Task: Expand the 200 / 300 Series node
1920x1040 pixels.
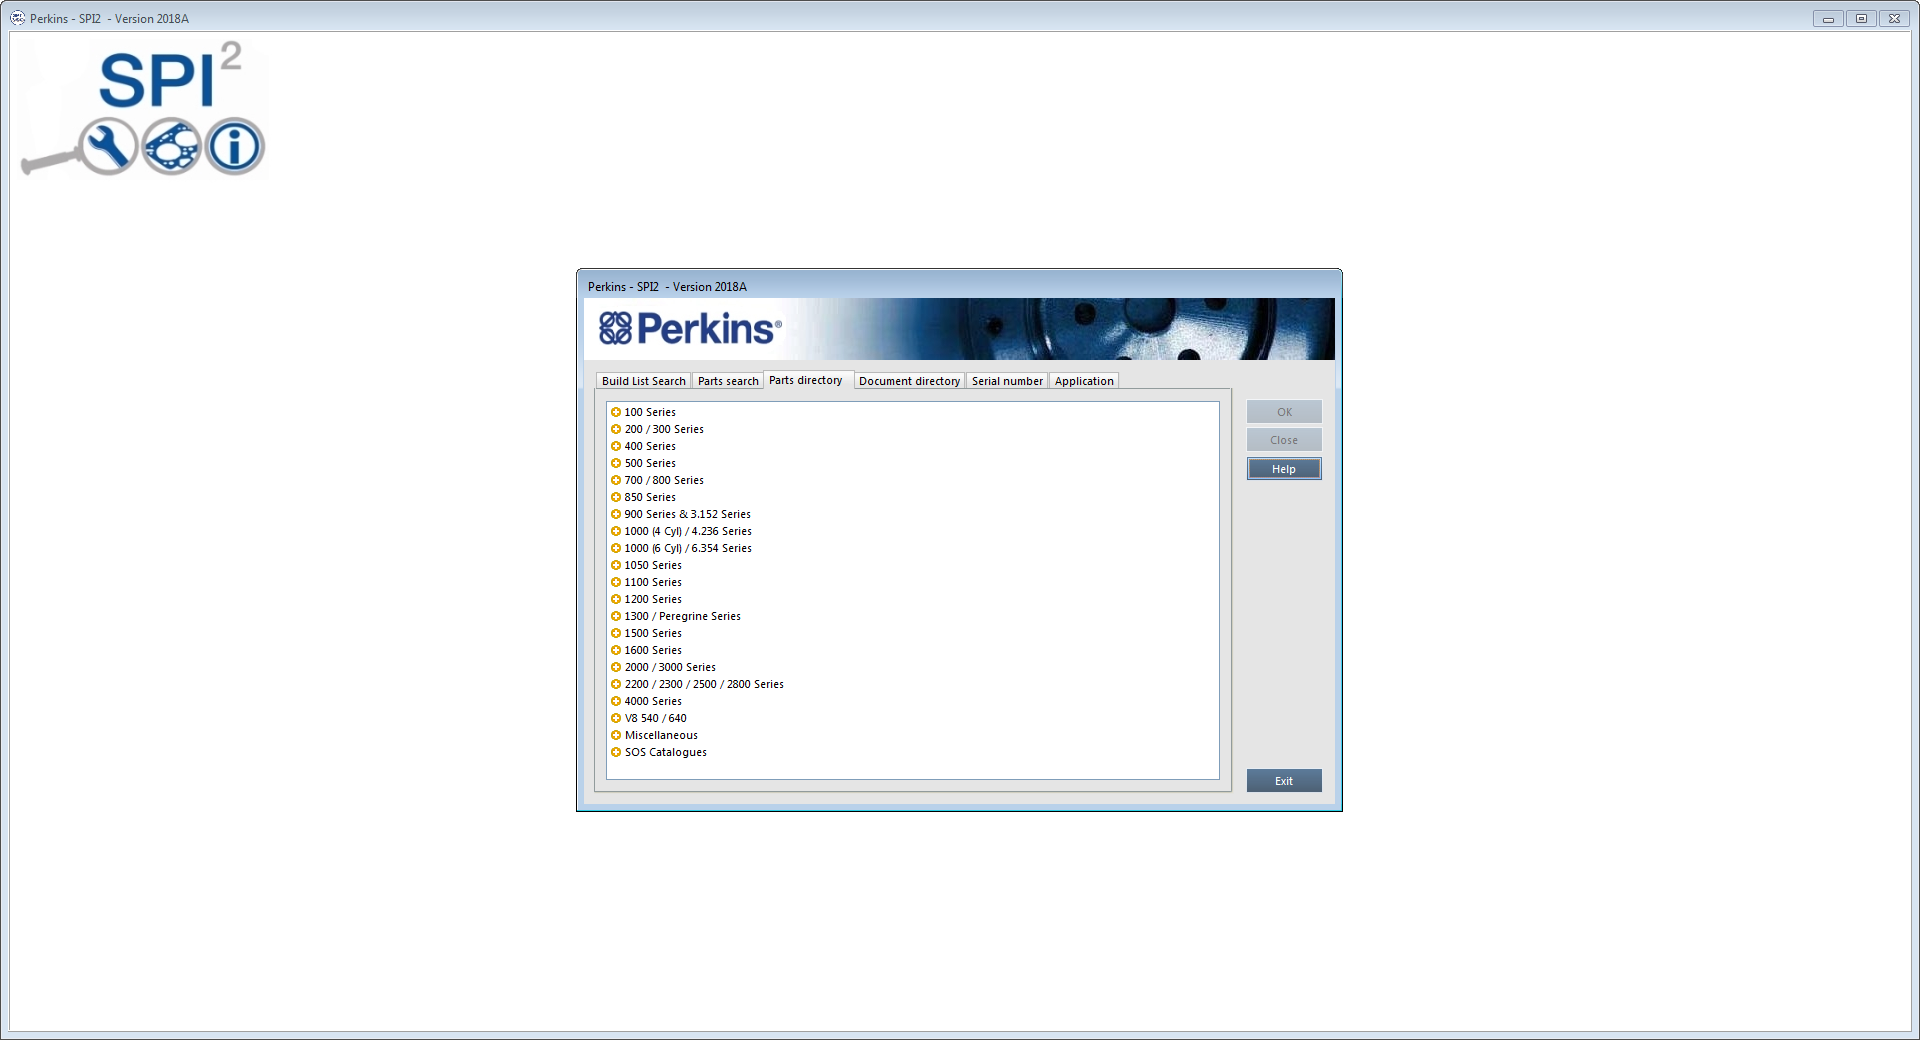Action: point(616,429)
